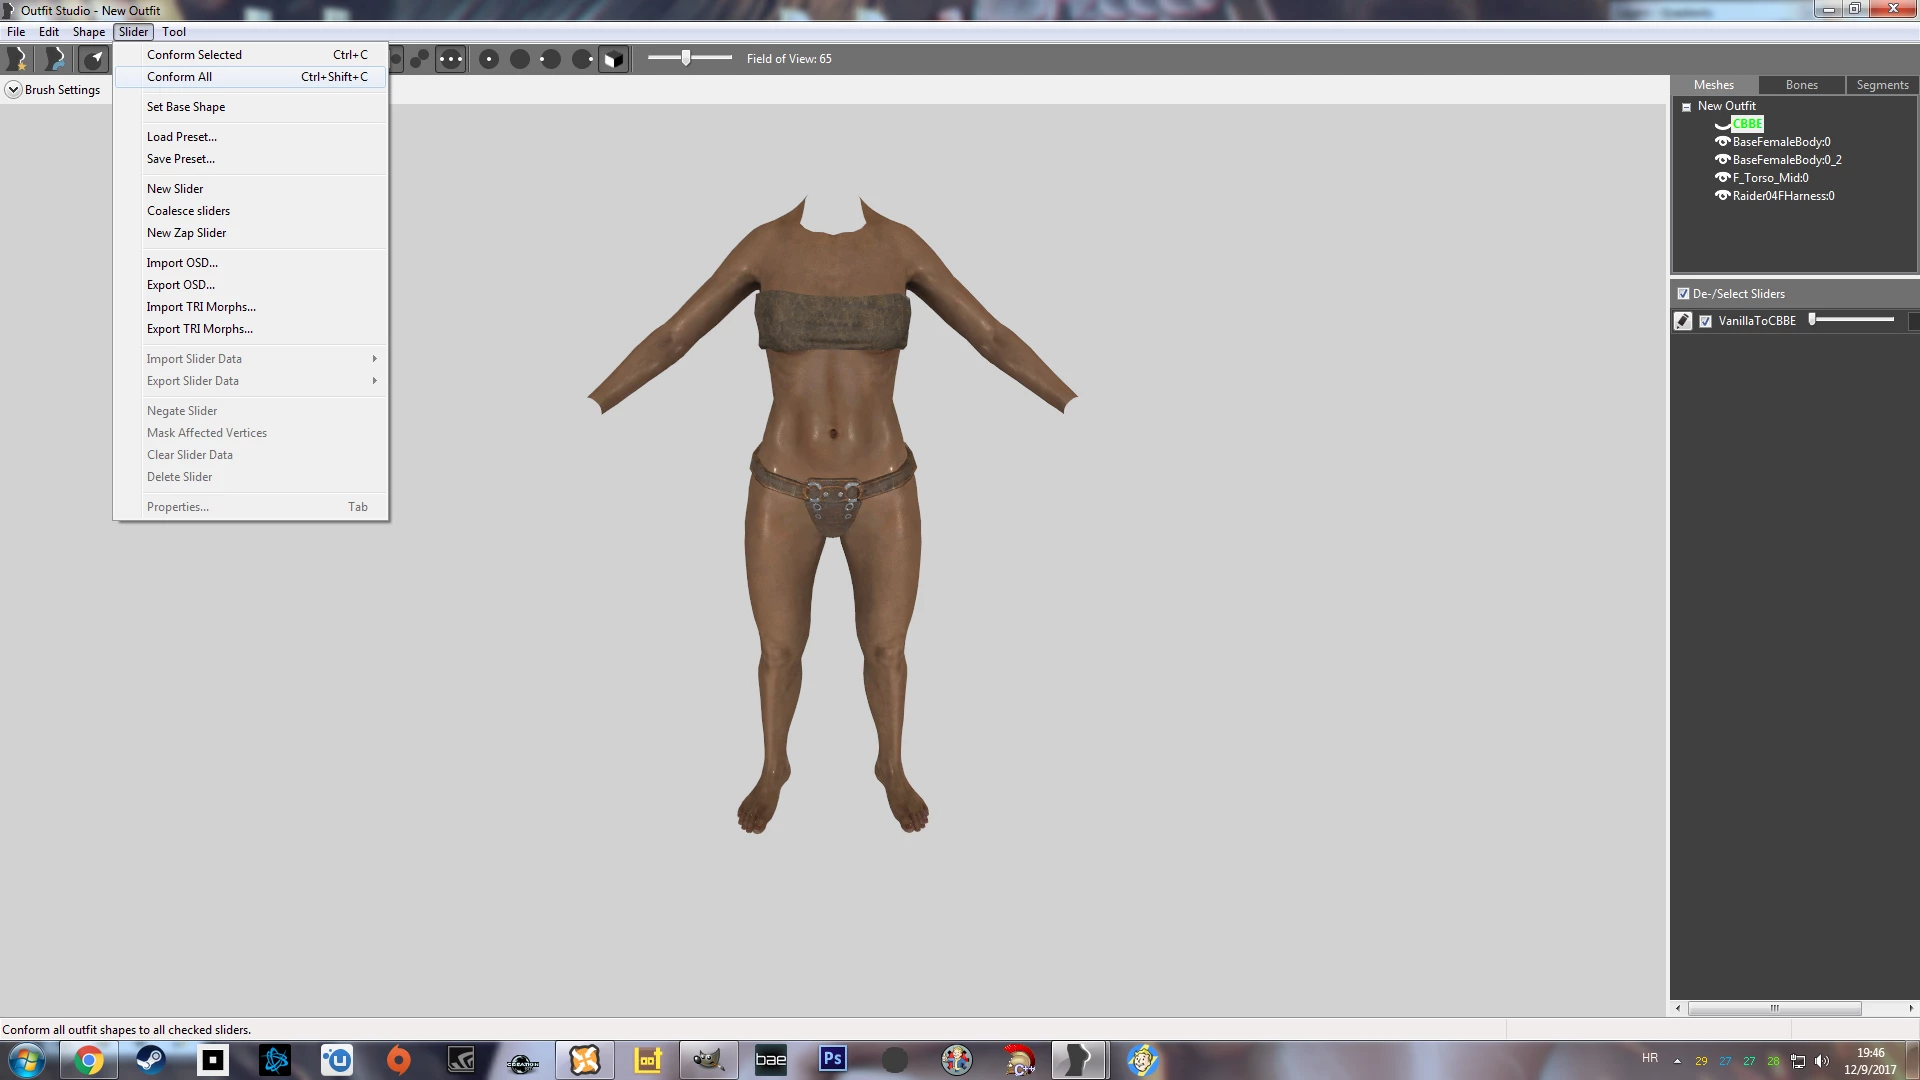Open the Tool menu

tap(174, 32)
